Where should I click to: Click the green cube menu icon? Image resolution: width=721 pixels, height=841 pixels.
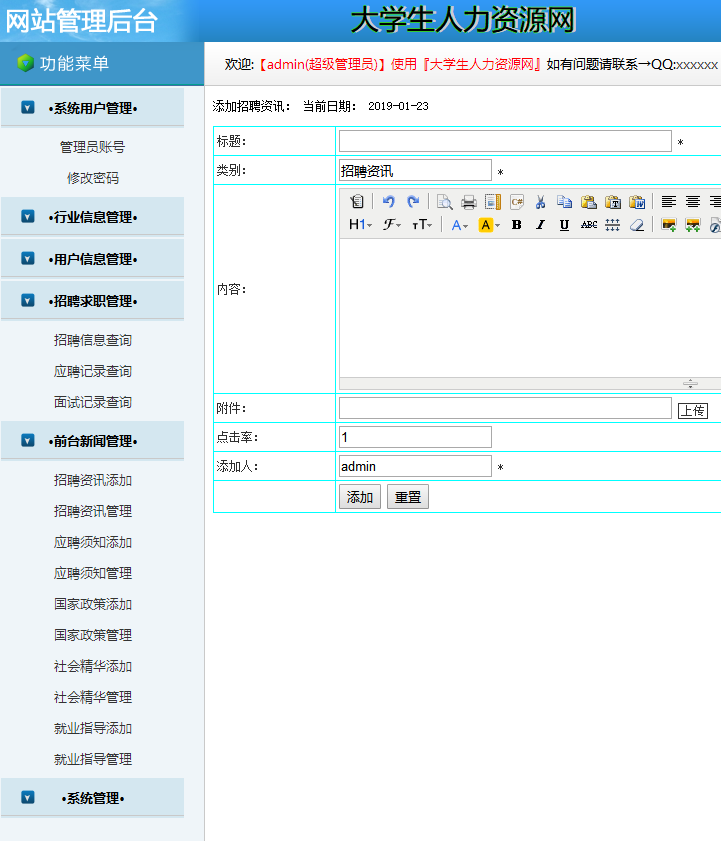[25, 63]
